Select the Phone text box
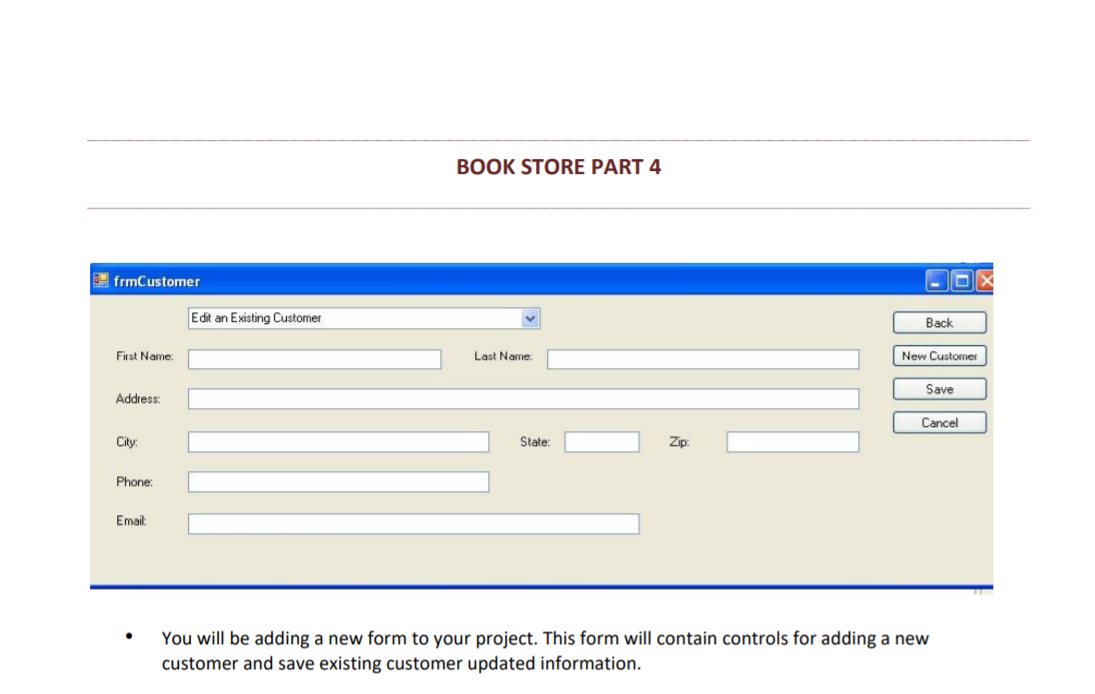 point(338,481)
